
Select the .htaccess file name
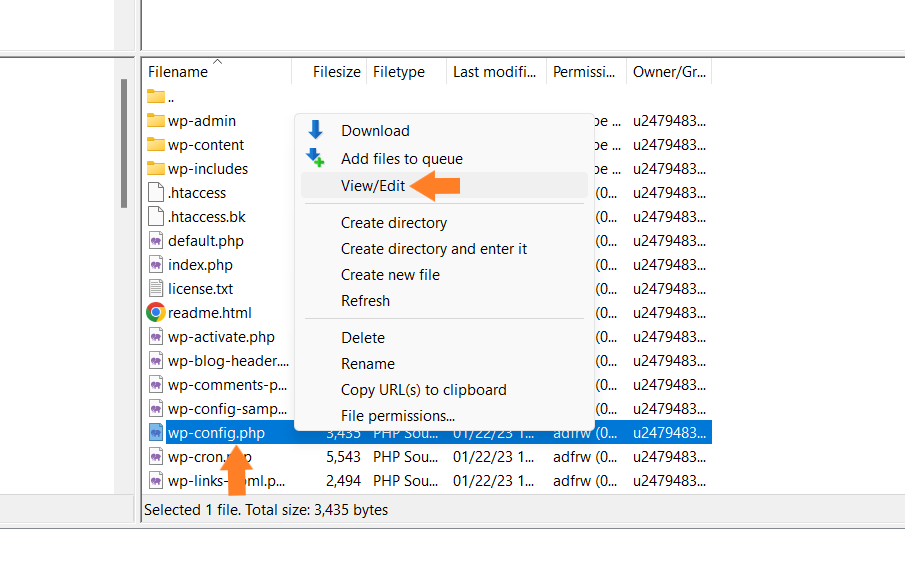tap(197, 193)
